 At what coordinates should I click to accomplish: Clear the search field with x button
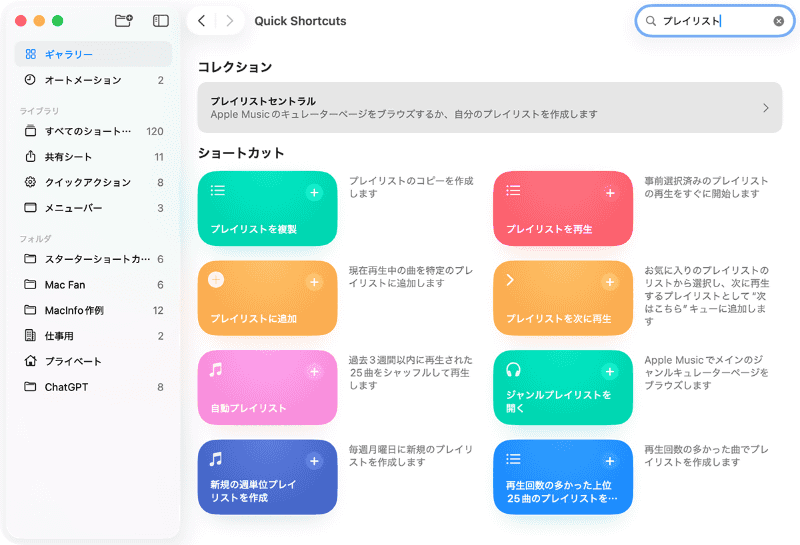pyautogui.click(x=779, y=21)
